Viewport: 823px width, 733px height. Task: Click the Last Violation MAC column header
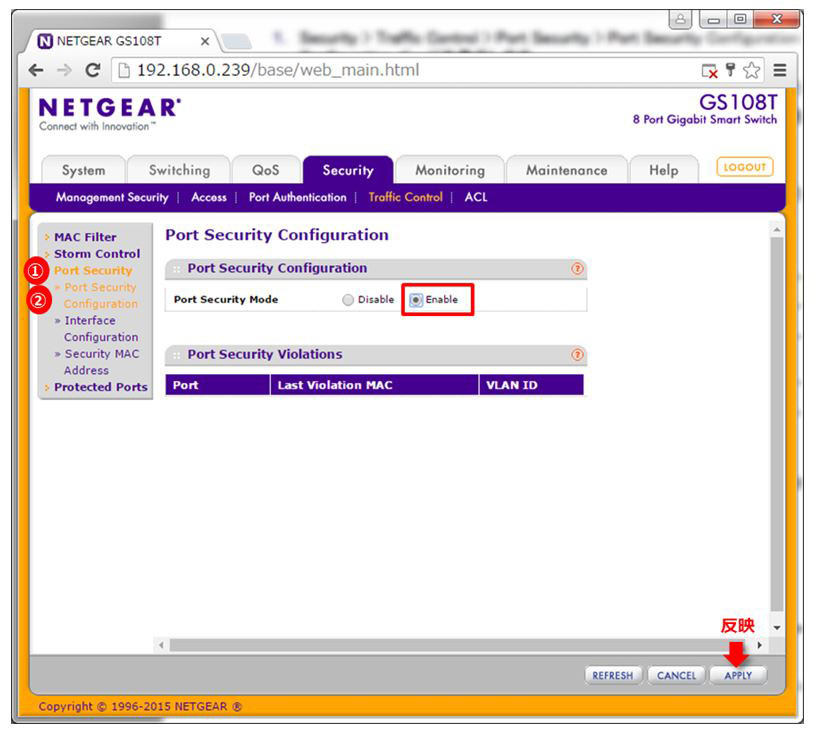tap(374, 385)
